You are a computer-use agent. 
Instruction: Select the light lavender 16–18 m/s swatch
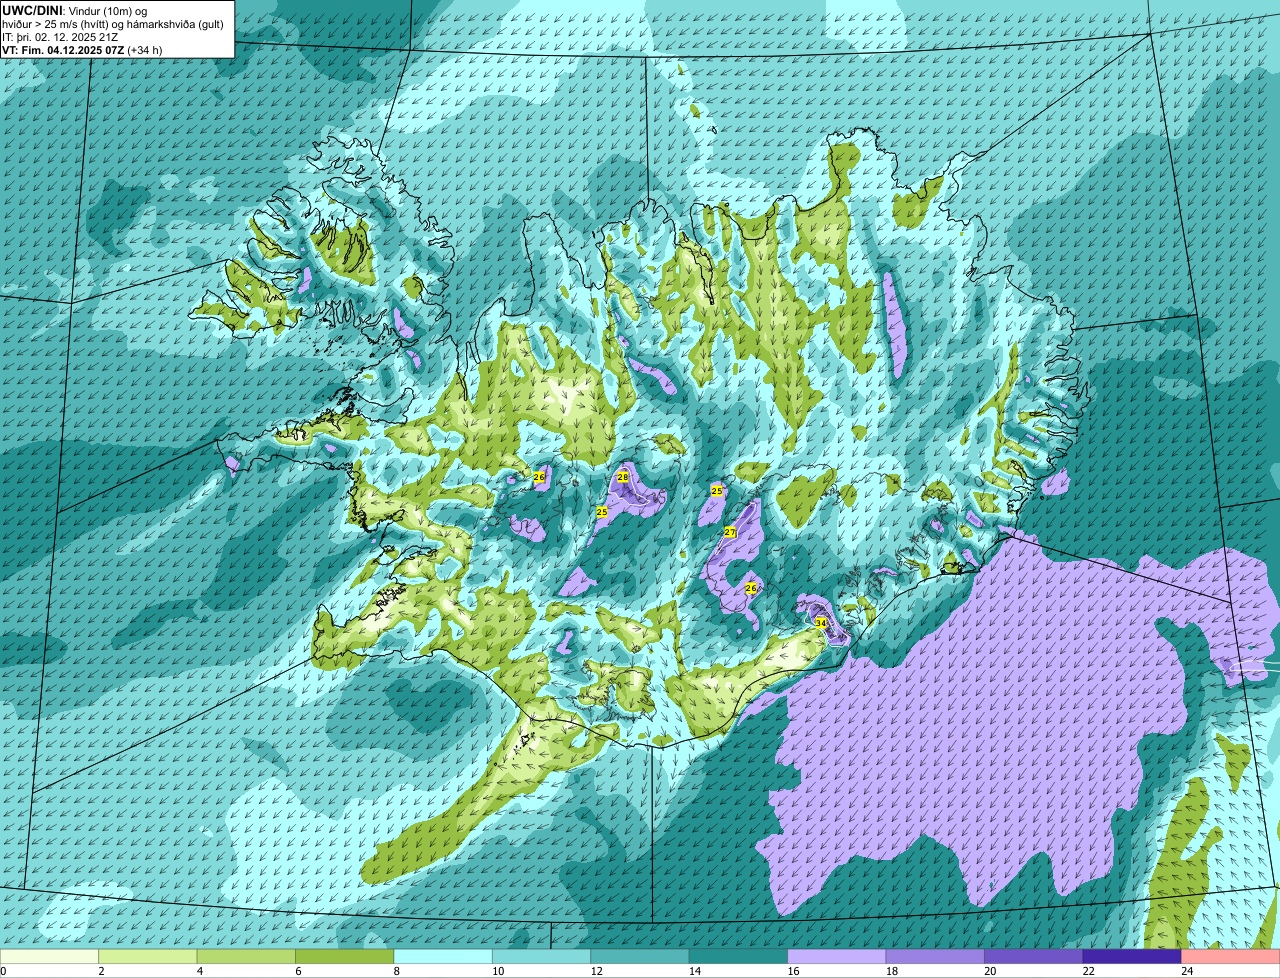pos(837,956)
